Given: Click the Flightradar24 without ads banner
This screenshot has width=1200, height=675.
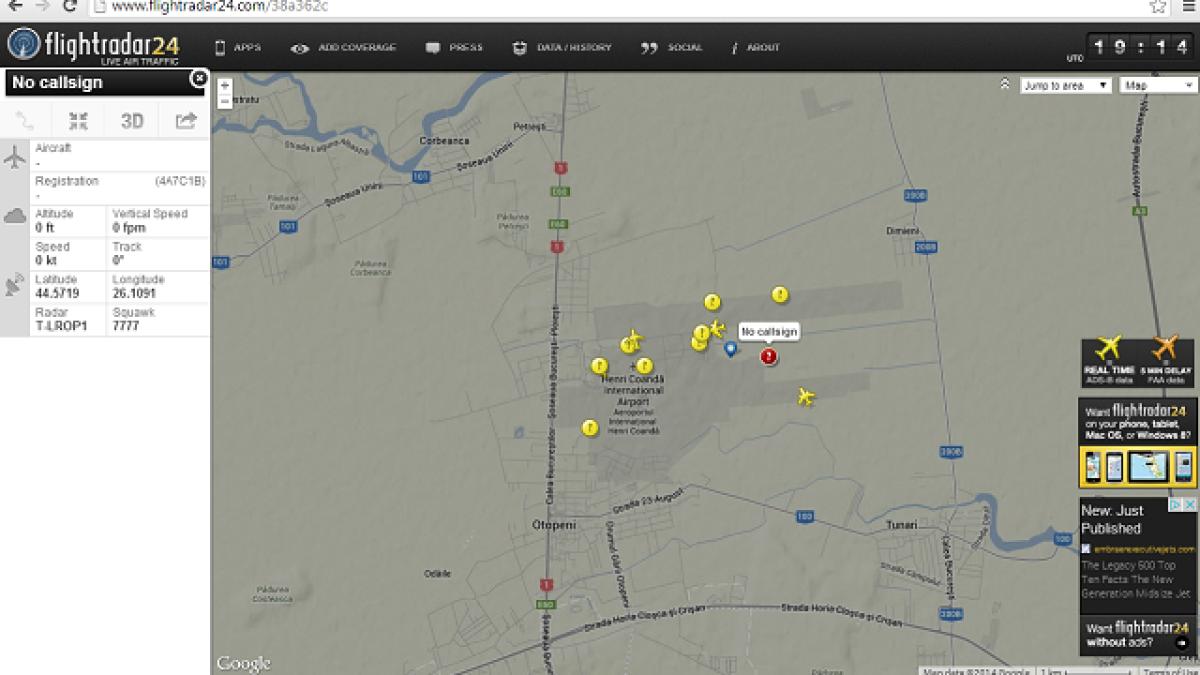Looking at the screenshot, I should pyautogui.click(x=1137, y=635).
